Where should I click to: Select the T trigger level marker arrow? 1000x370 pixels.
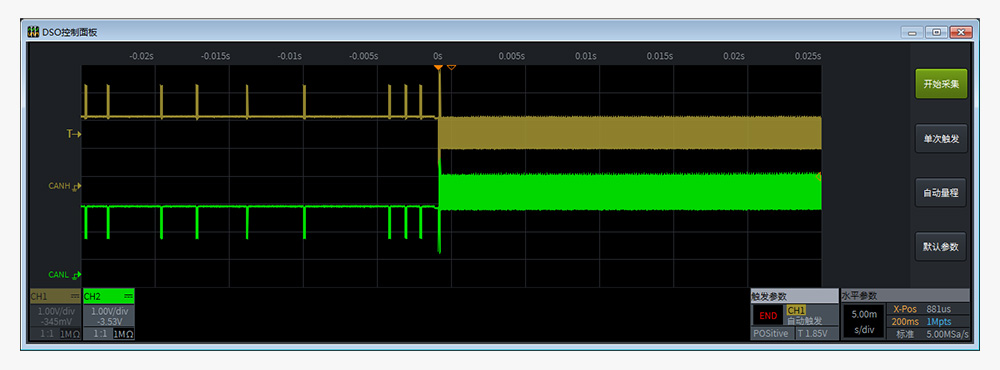click(x=75, y=135)
